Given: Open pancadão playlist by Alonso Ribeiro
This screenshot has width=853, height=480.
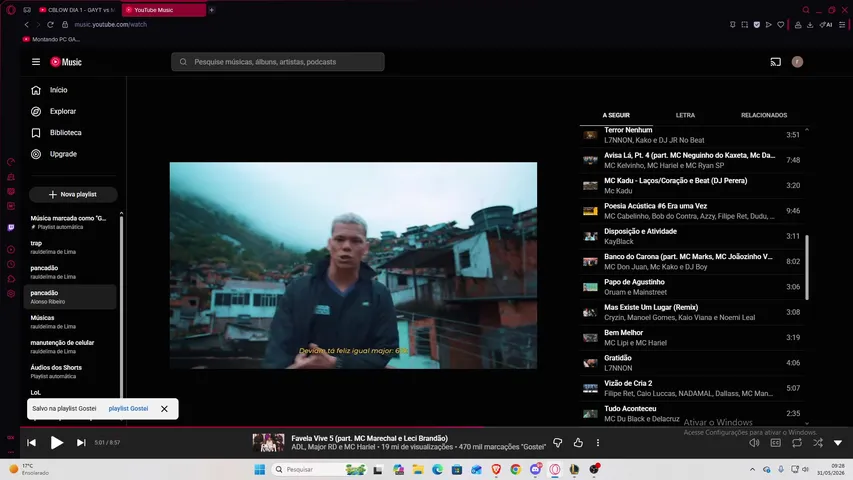Looking at the screenshot, I should pyautogui.click(x=71, y=297).
